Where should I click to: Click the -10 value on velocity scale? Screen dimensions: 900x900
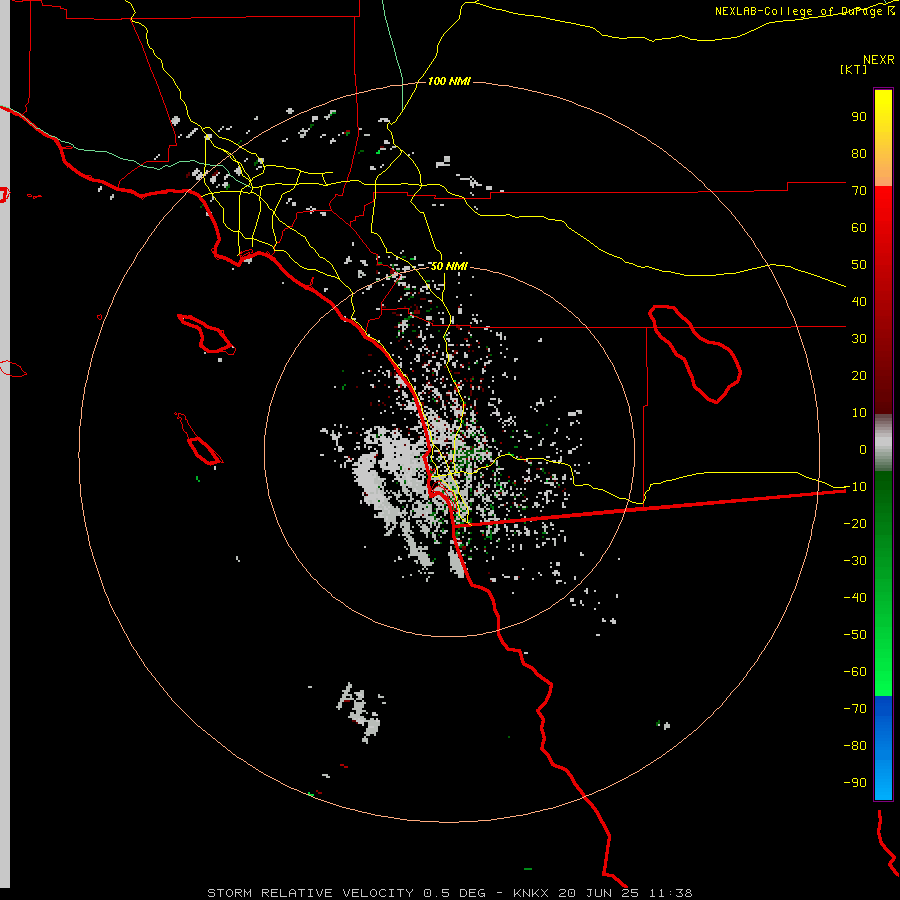855,487
